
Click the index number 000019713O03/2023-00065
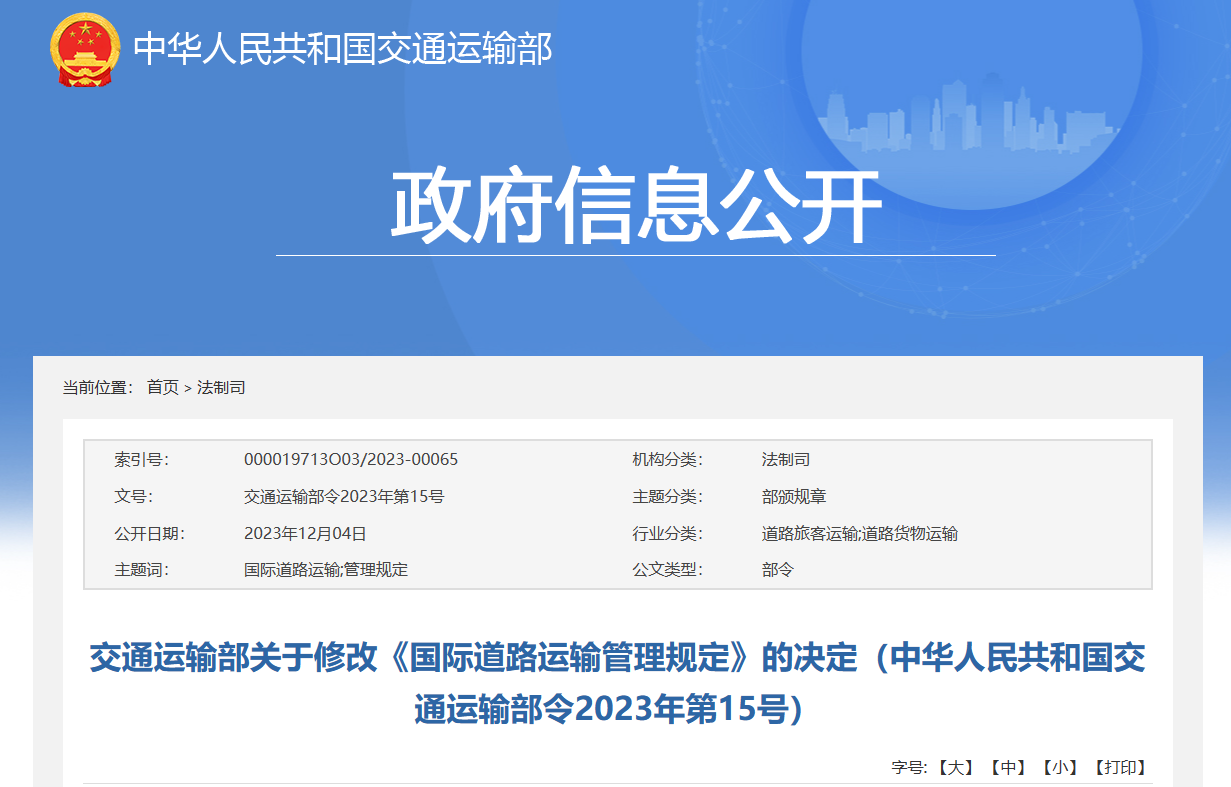coord(351,460)
